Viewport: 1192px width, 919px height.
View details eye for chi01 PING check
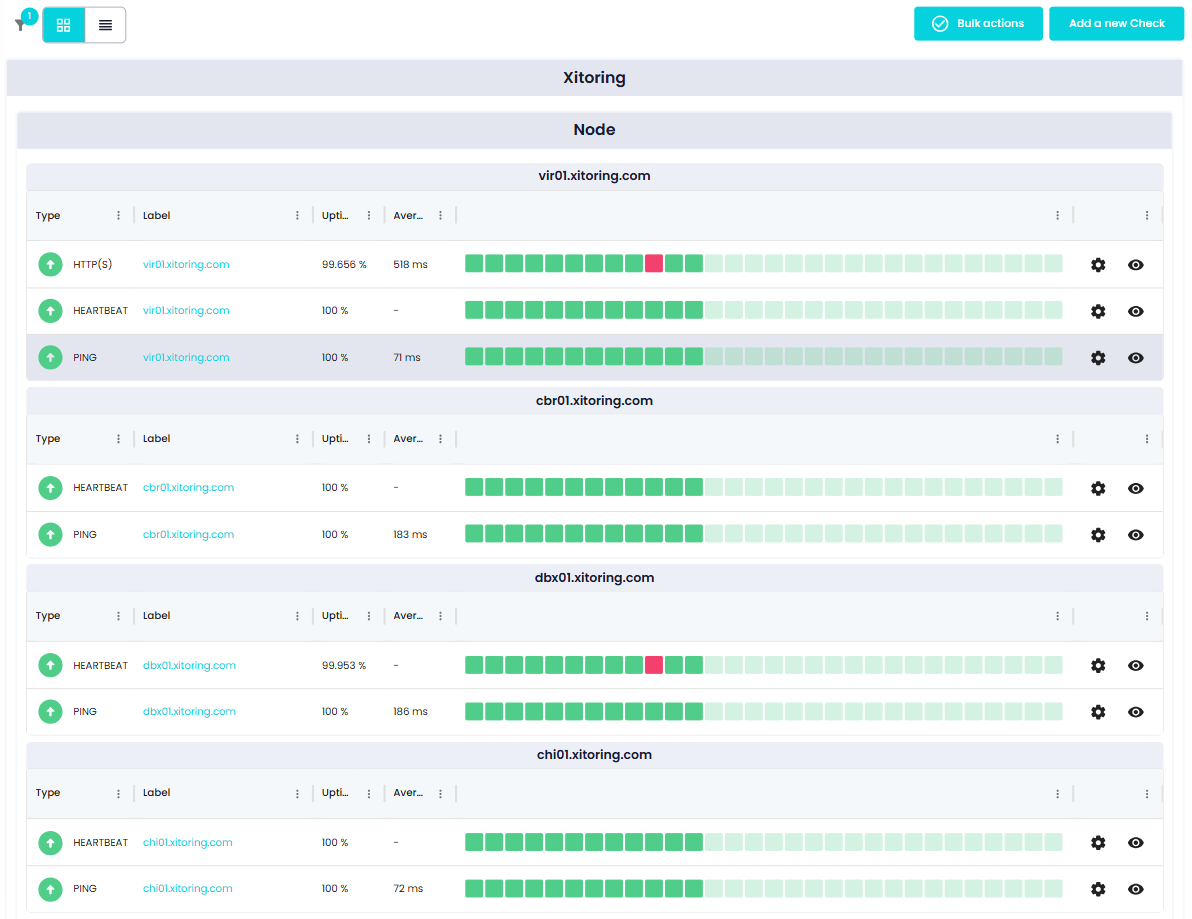coord(1135,889)
